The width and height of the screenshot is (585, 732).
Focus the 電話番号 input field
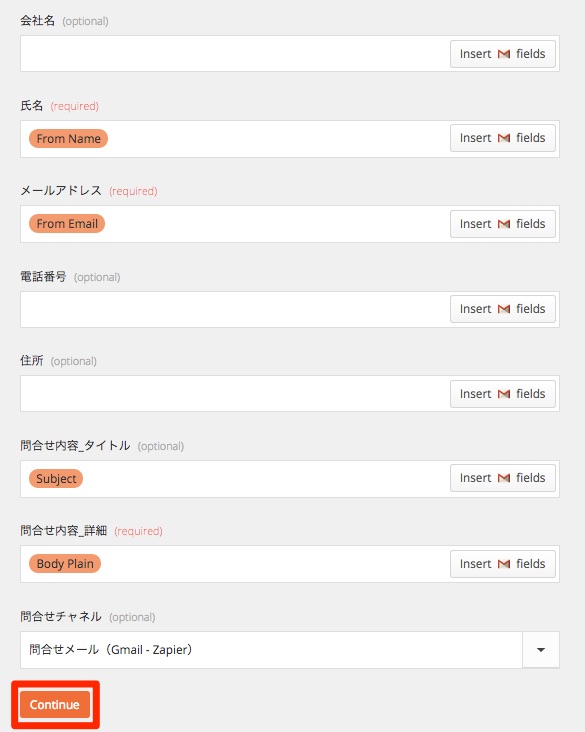click(x=235, y=310)
